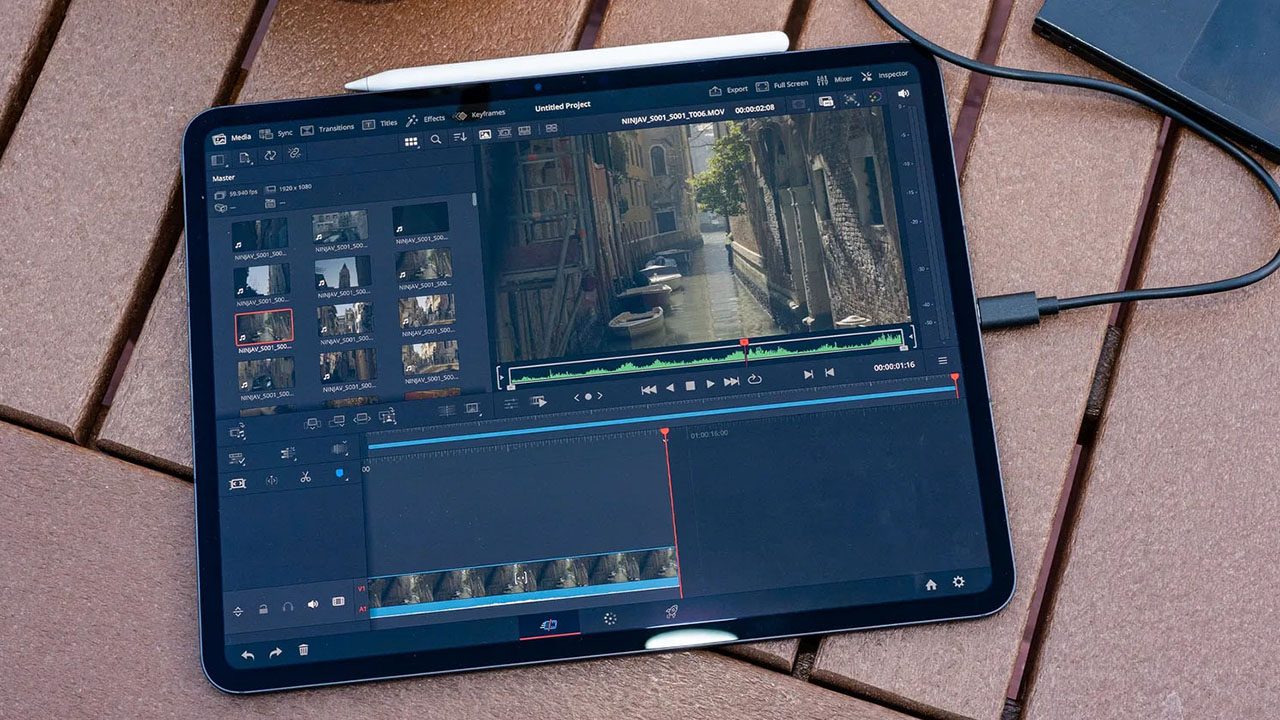This screenshot has height=720, width=1280.
Task: Go to the home project manager
Action: (x=931, y=584)
